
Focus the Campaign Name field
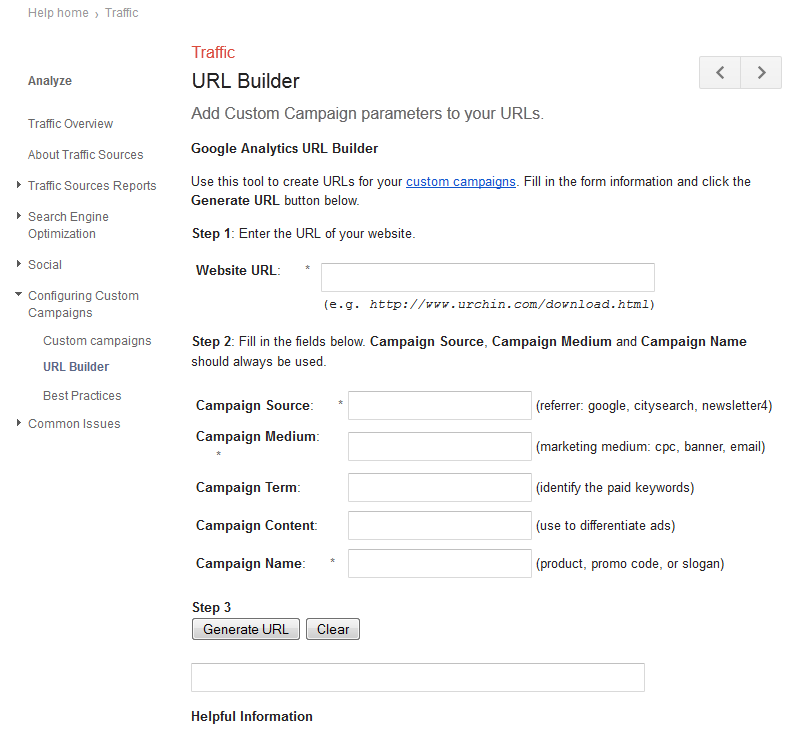tap(440, 564)
